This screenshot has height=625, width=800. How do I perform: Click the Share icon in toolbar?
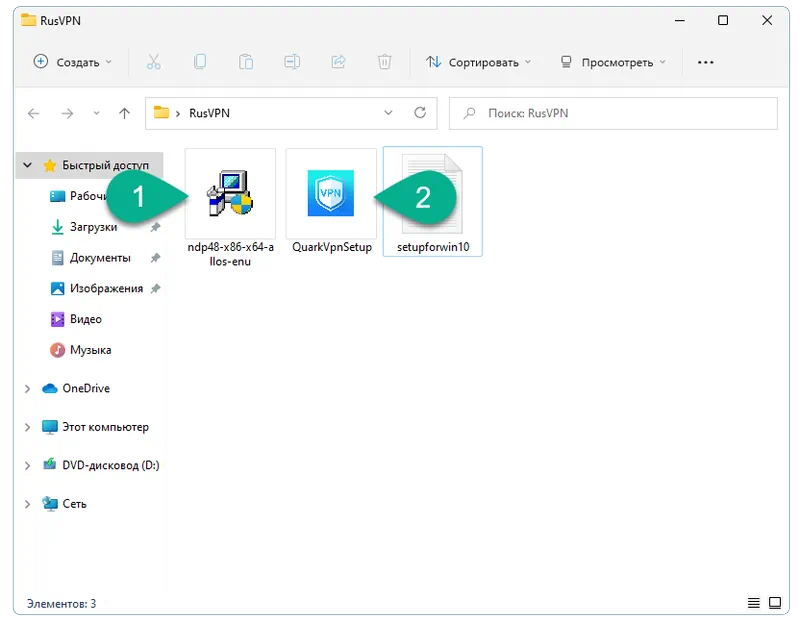point(338,62)
